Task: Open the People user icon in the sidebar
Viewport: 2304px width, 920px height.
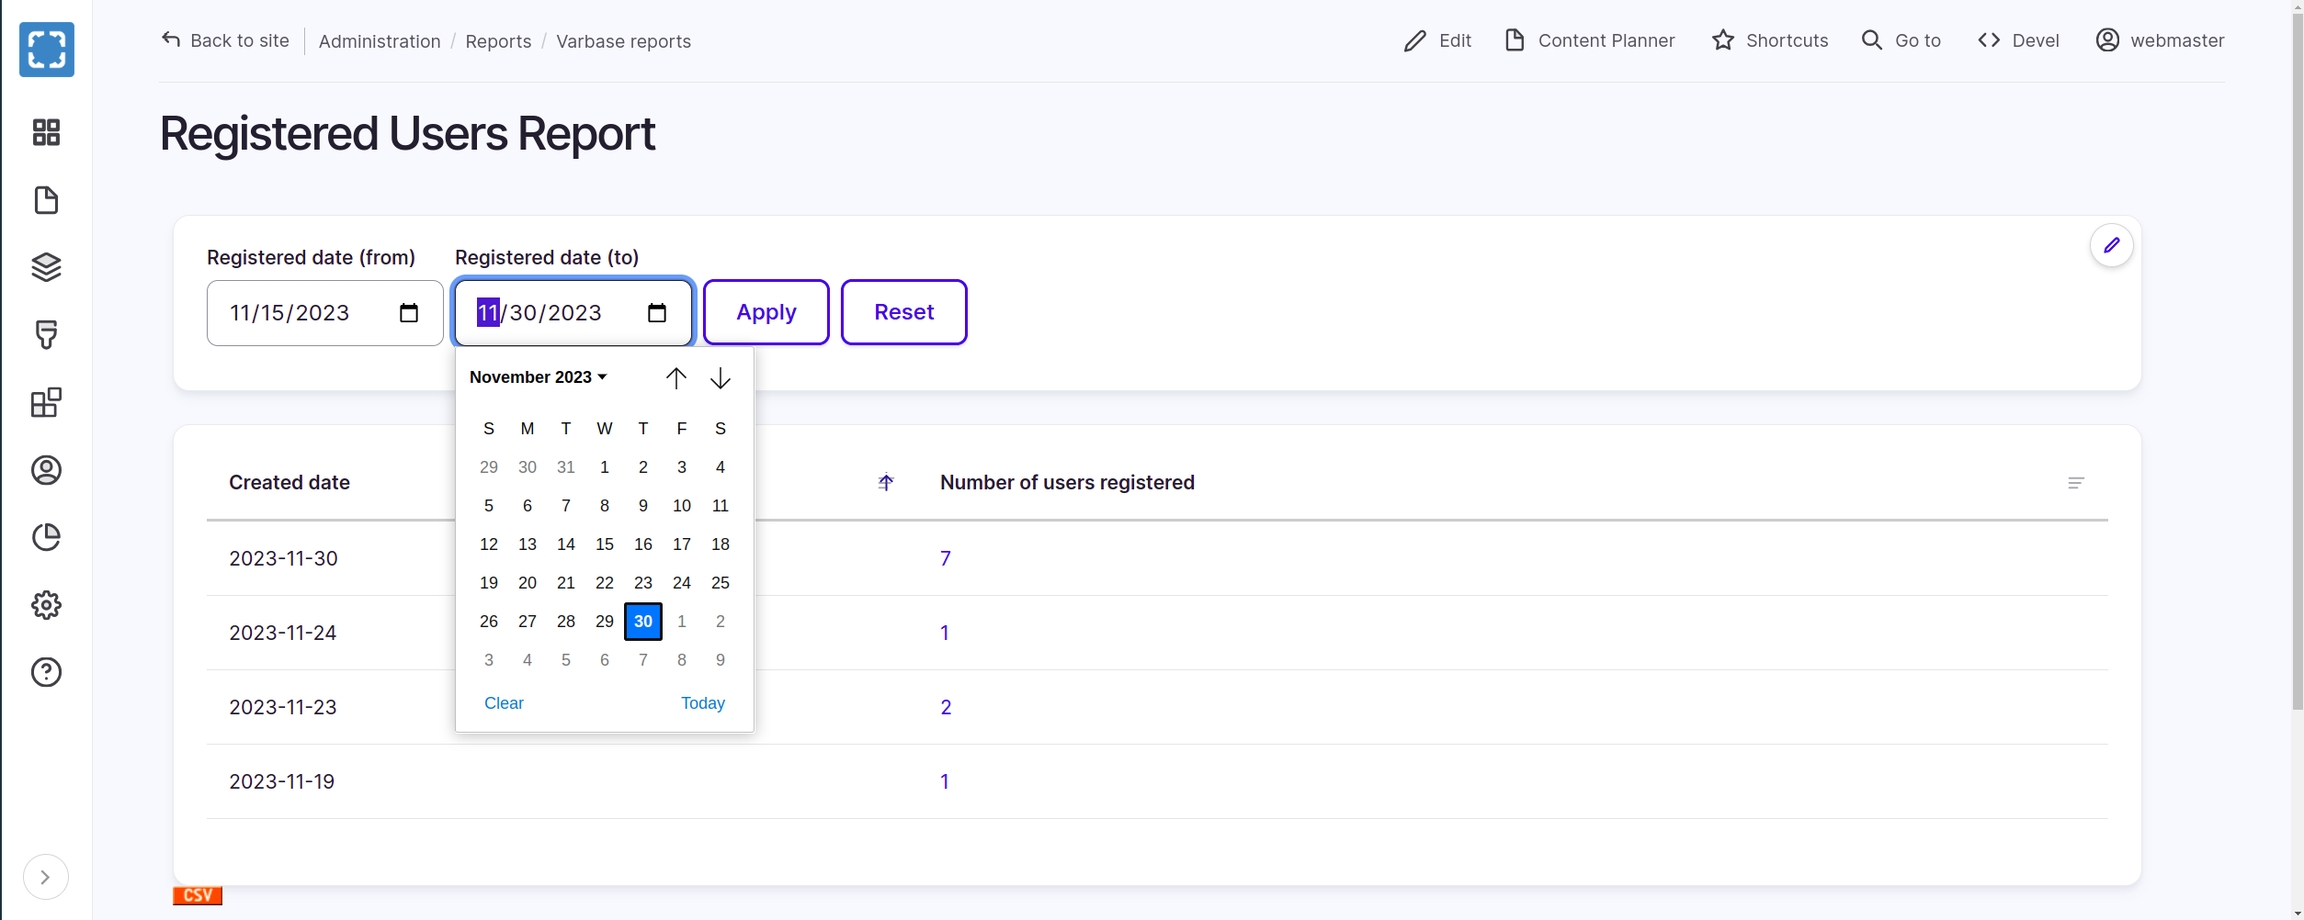Action: point(46,470)
